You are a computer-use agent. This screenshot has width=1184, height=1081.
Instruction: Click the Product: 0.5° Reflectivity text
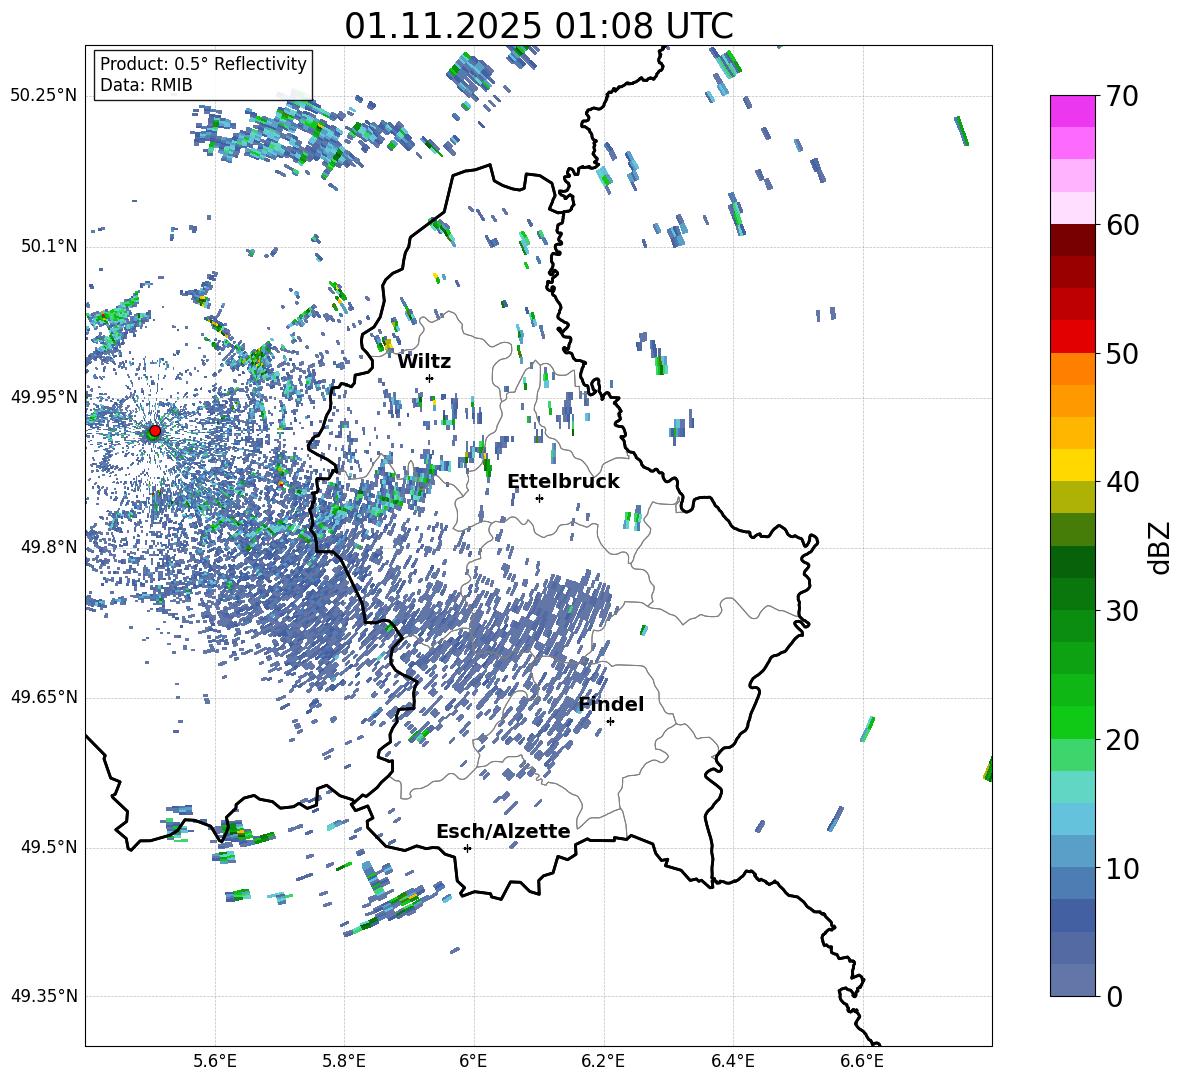click(x=203, y=64)
